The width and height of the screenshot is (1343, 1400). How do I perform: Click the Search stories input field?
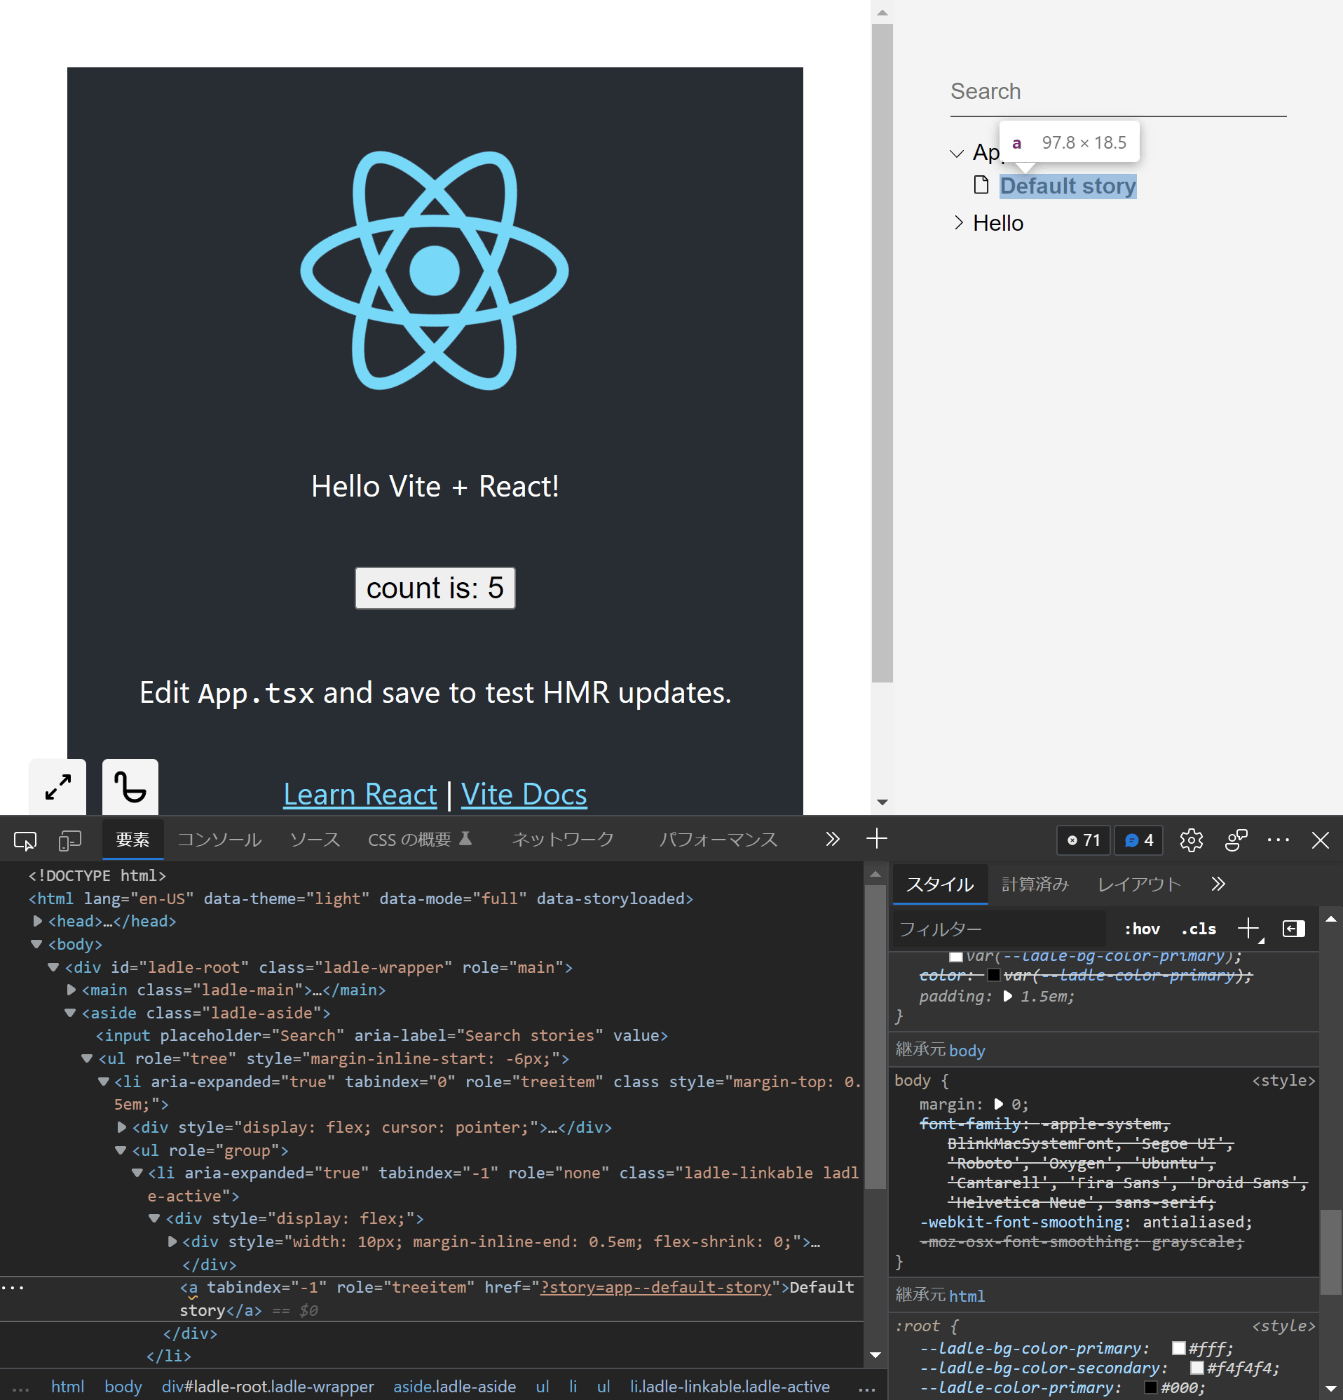click(1118, 92)
